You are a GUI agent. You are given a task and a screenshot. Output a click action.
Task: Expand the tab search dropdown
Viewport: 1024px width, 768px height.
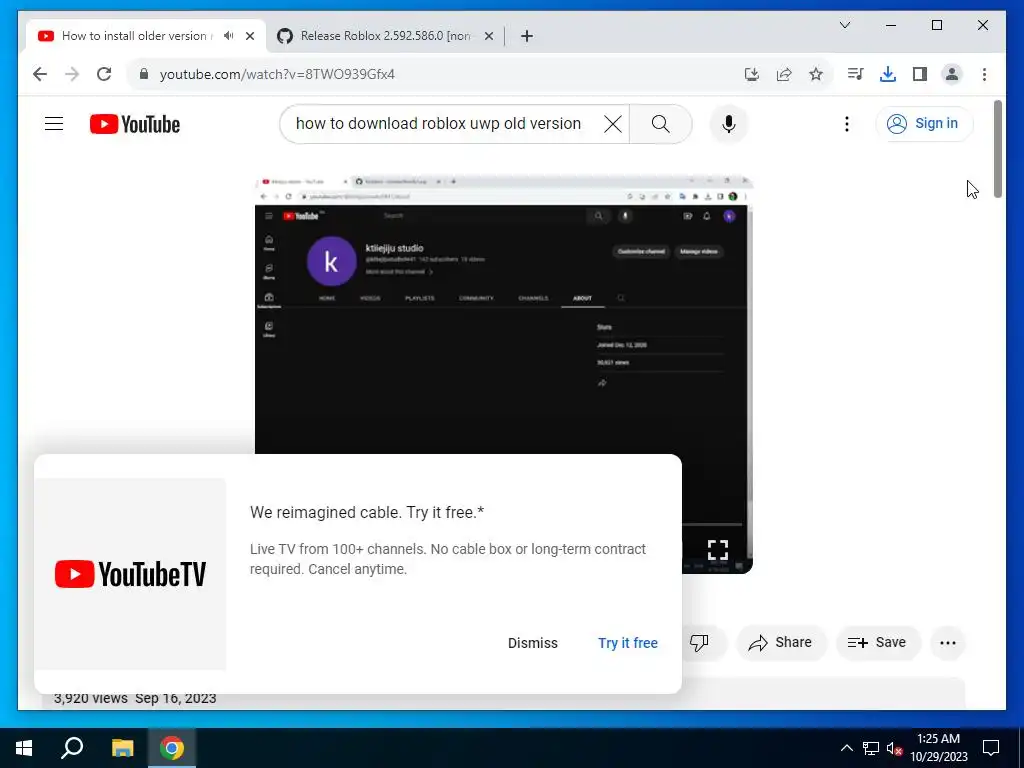click(844, 25)
